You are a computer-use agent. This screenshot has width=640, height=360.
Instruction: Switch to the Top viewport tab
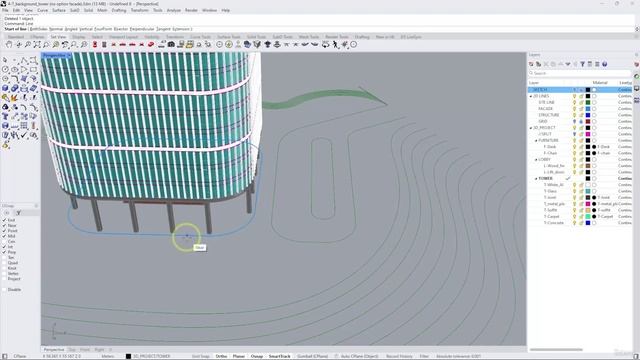point(72,350)
